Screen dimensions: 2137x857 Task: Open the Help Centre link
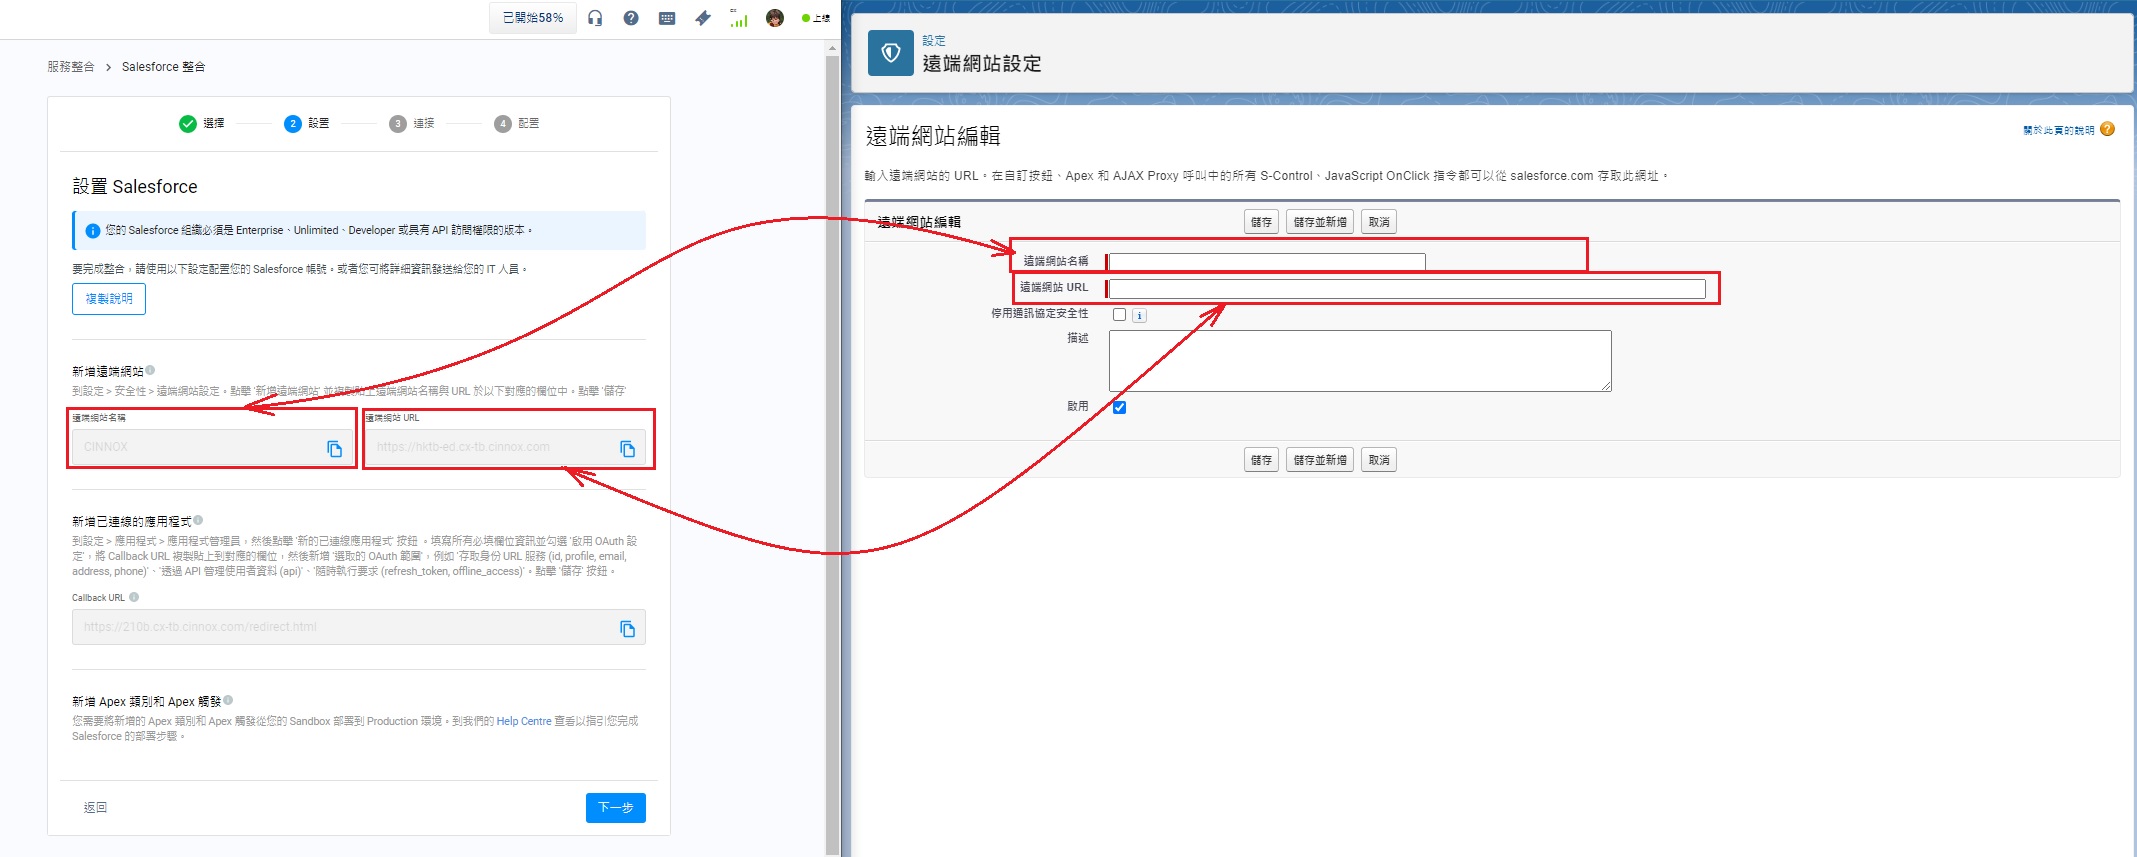coord(524,721)
